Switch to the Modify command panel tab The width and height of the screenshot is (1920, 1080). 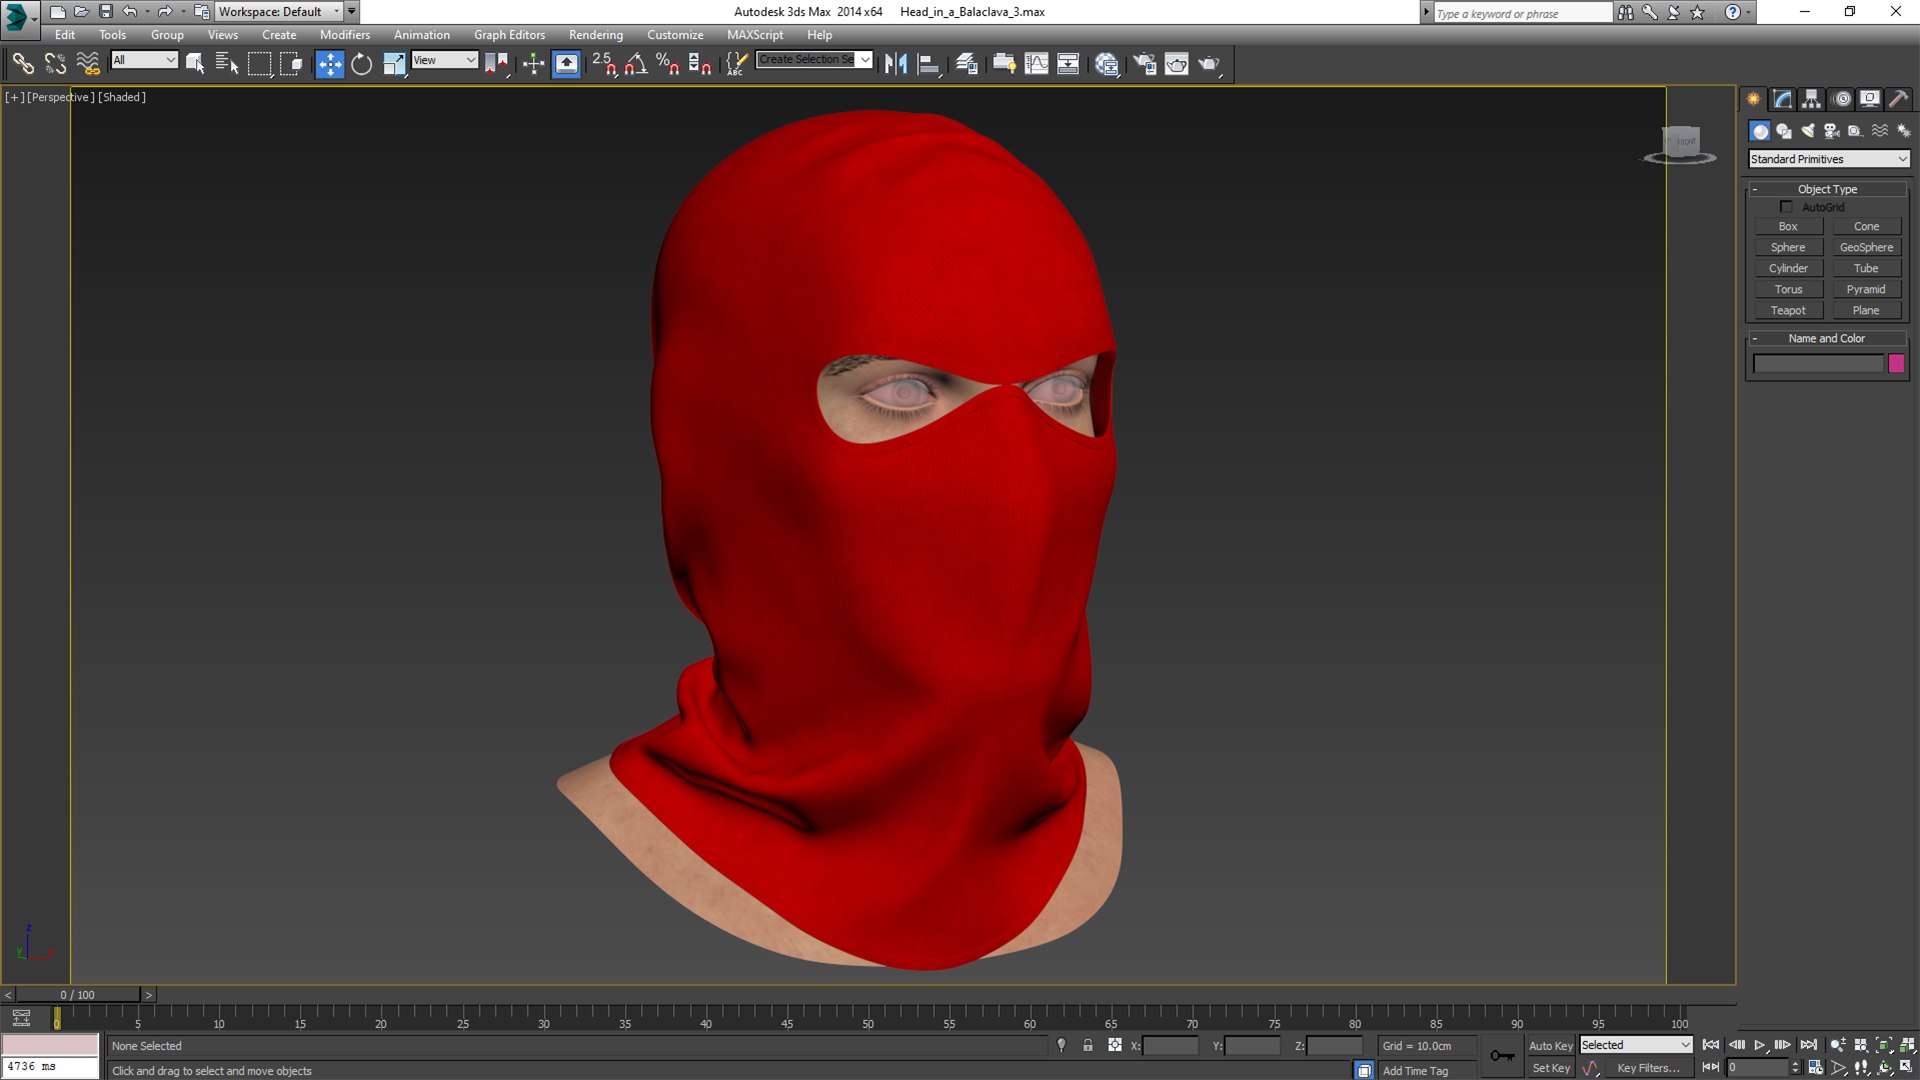(1783, 99)
